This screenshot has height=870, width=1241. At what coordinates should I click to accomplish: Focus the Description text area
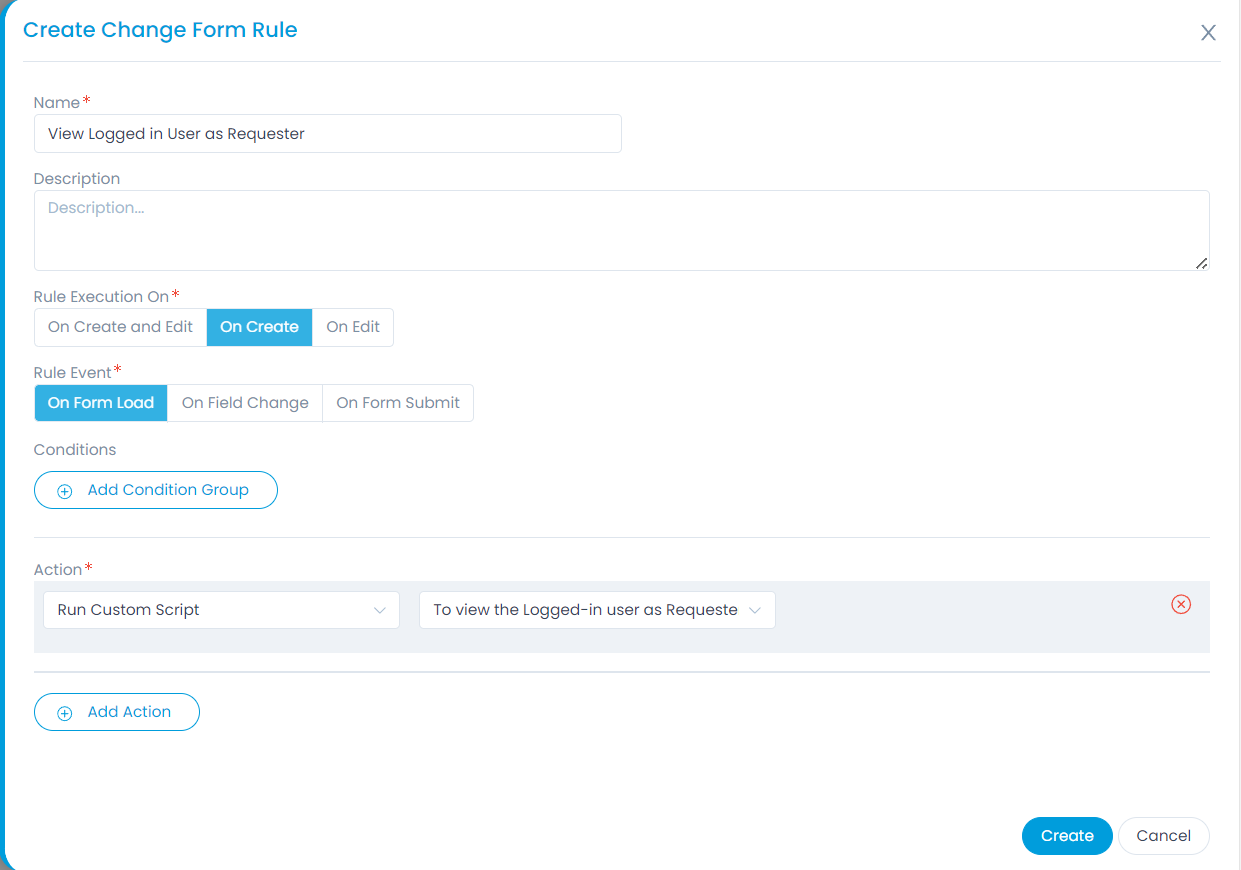pyautogui.click(x=620, y=230)
